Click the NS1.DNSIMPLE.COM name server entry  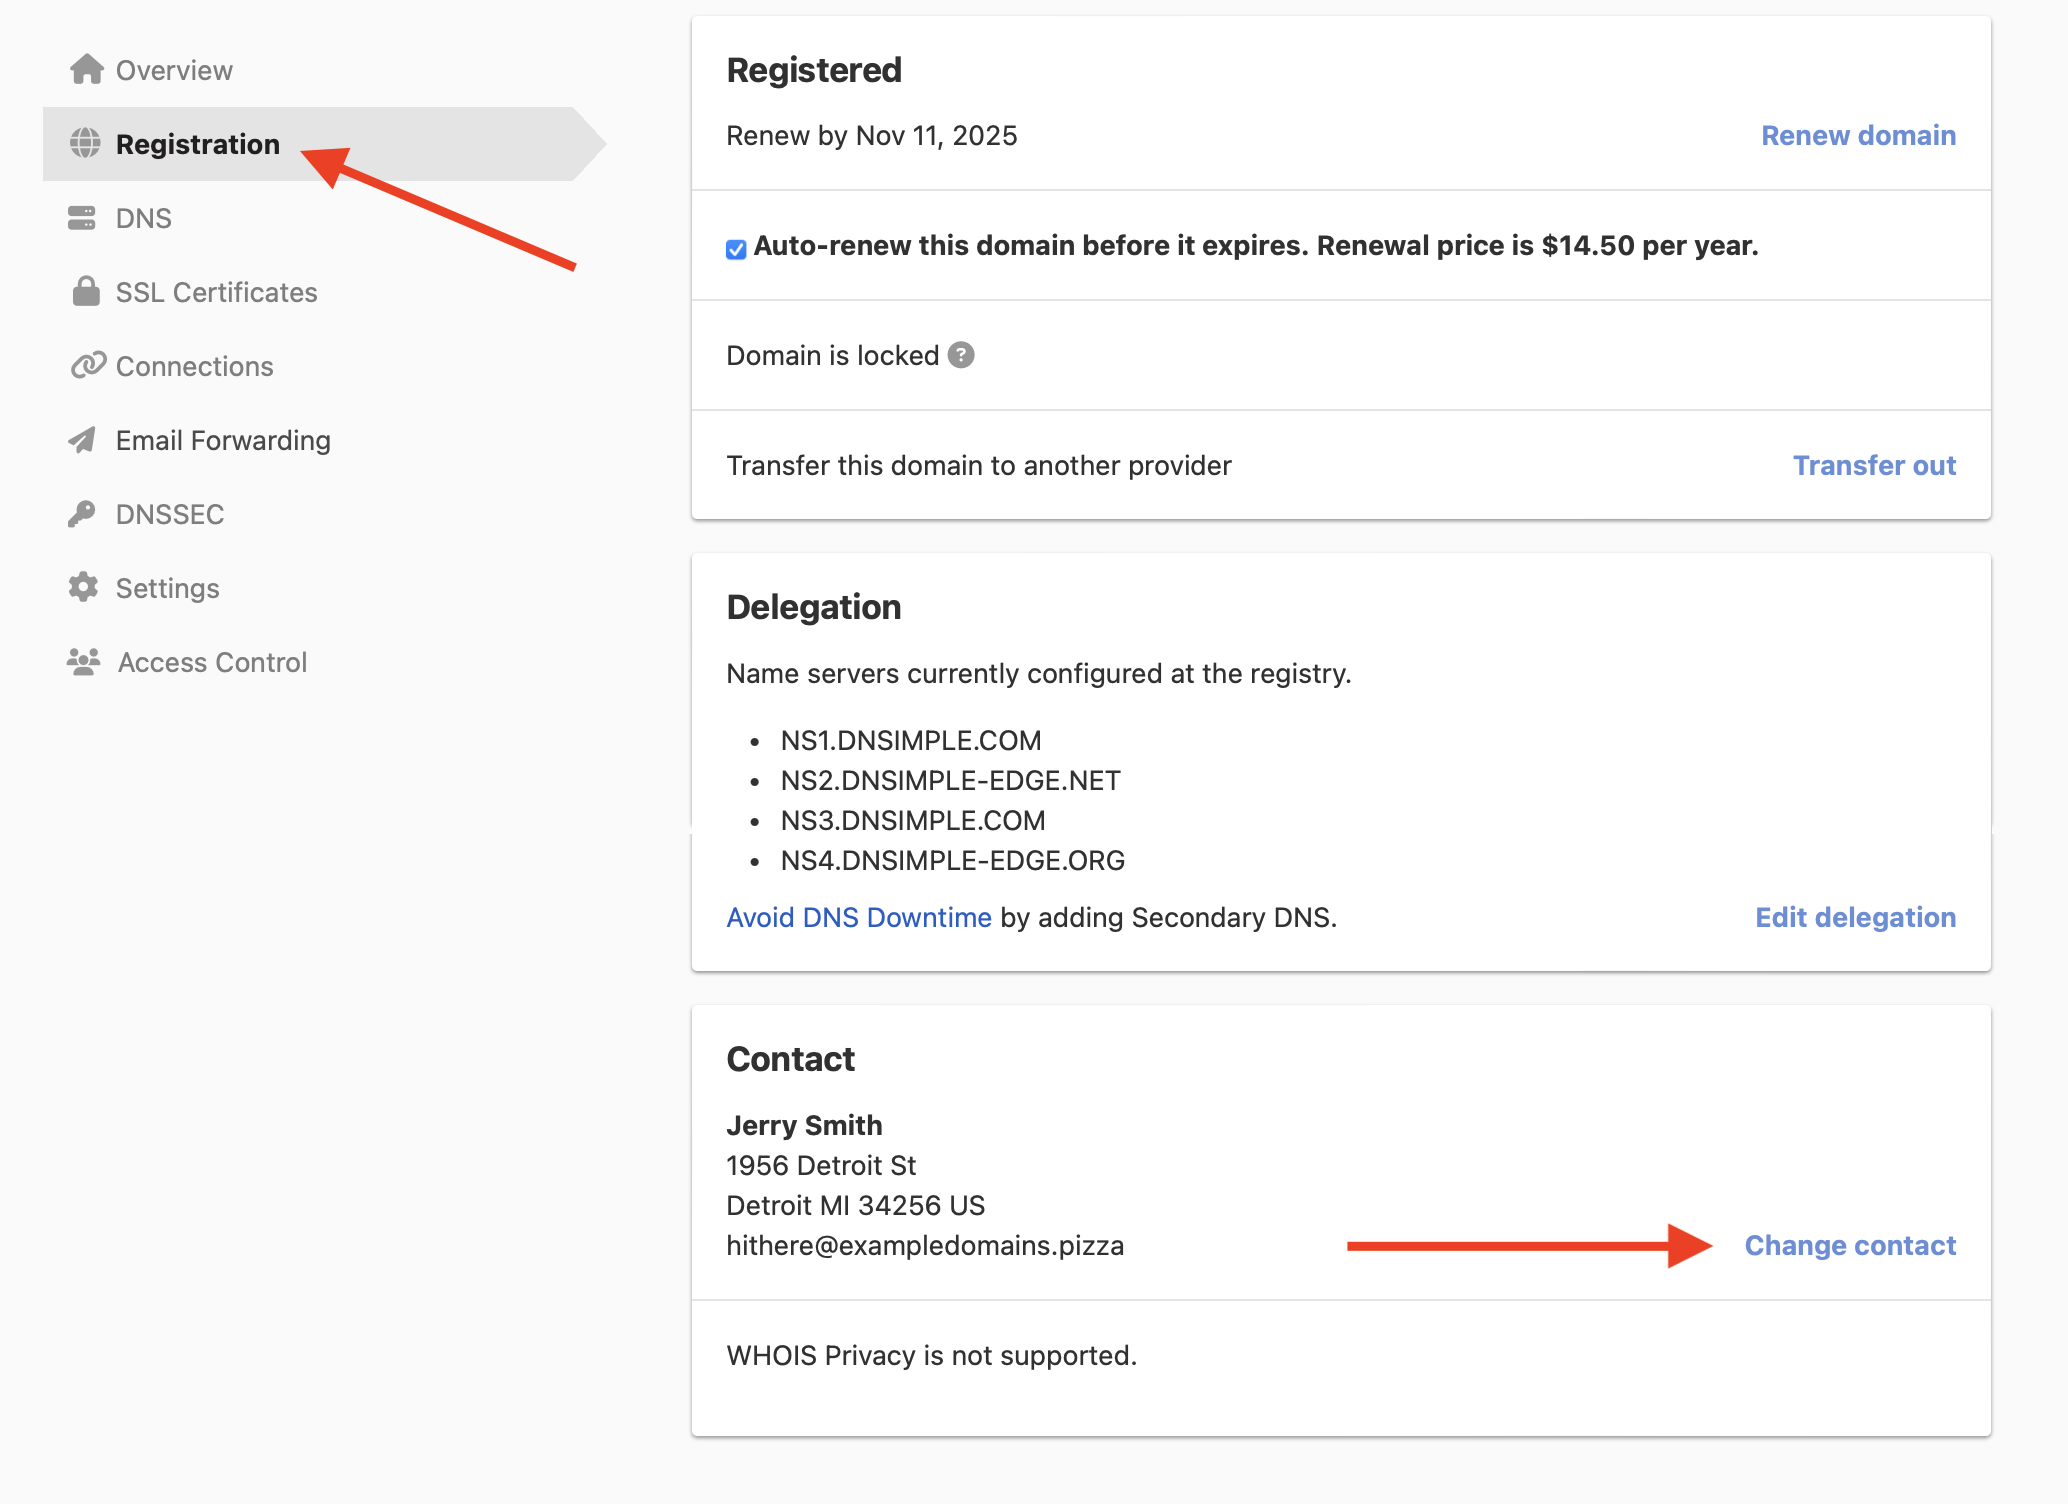911,740
